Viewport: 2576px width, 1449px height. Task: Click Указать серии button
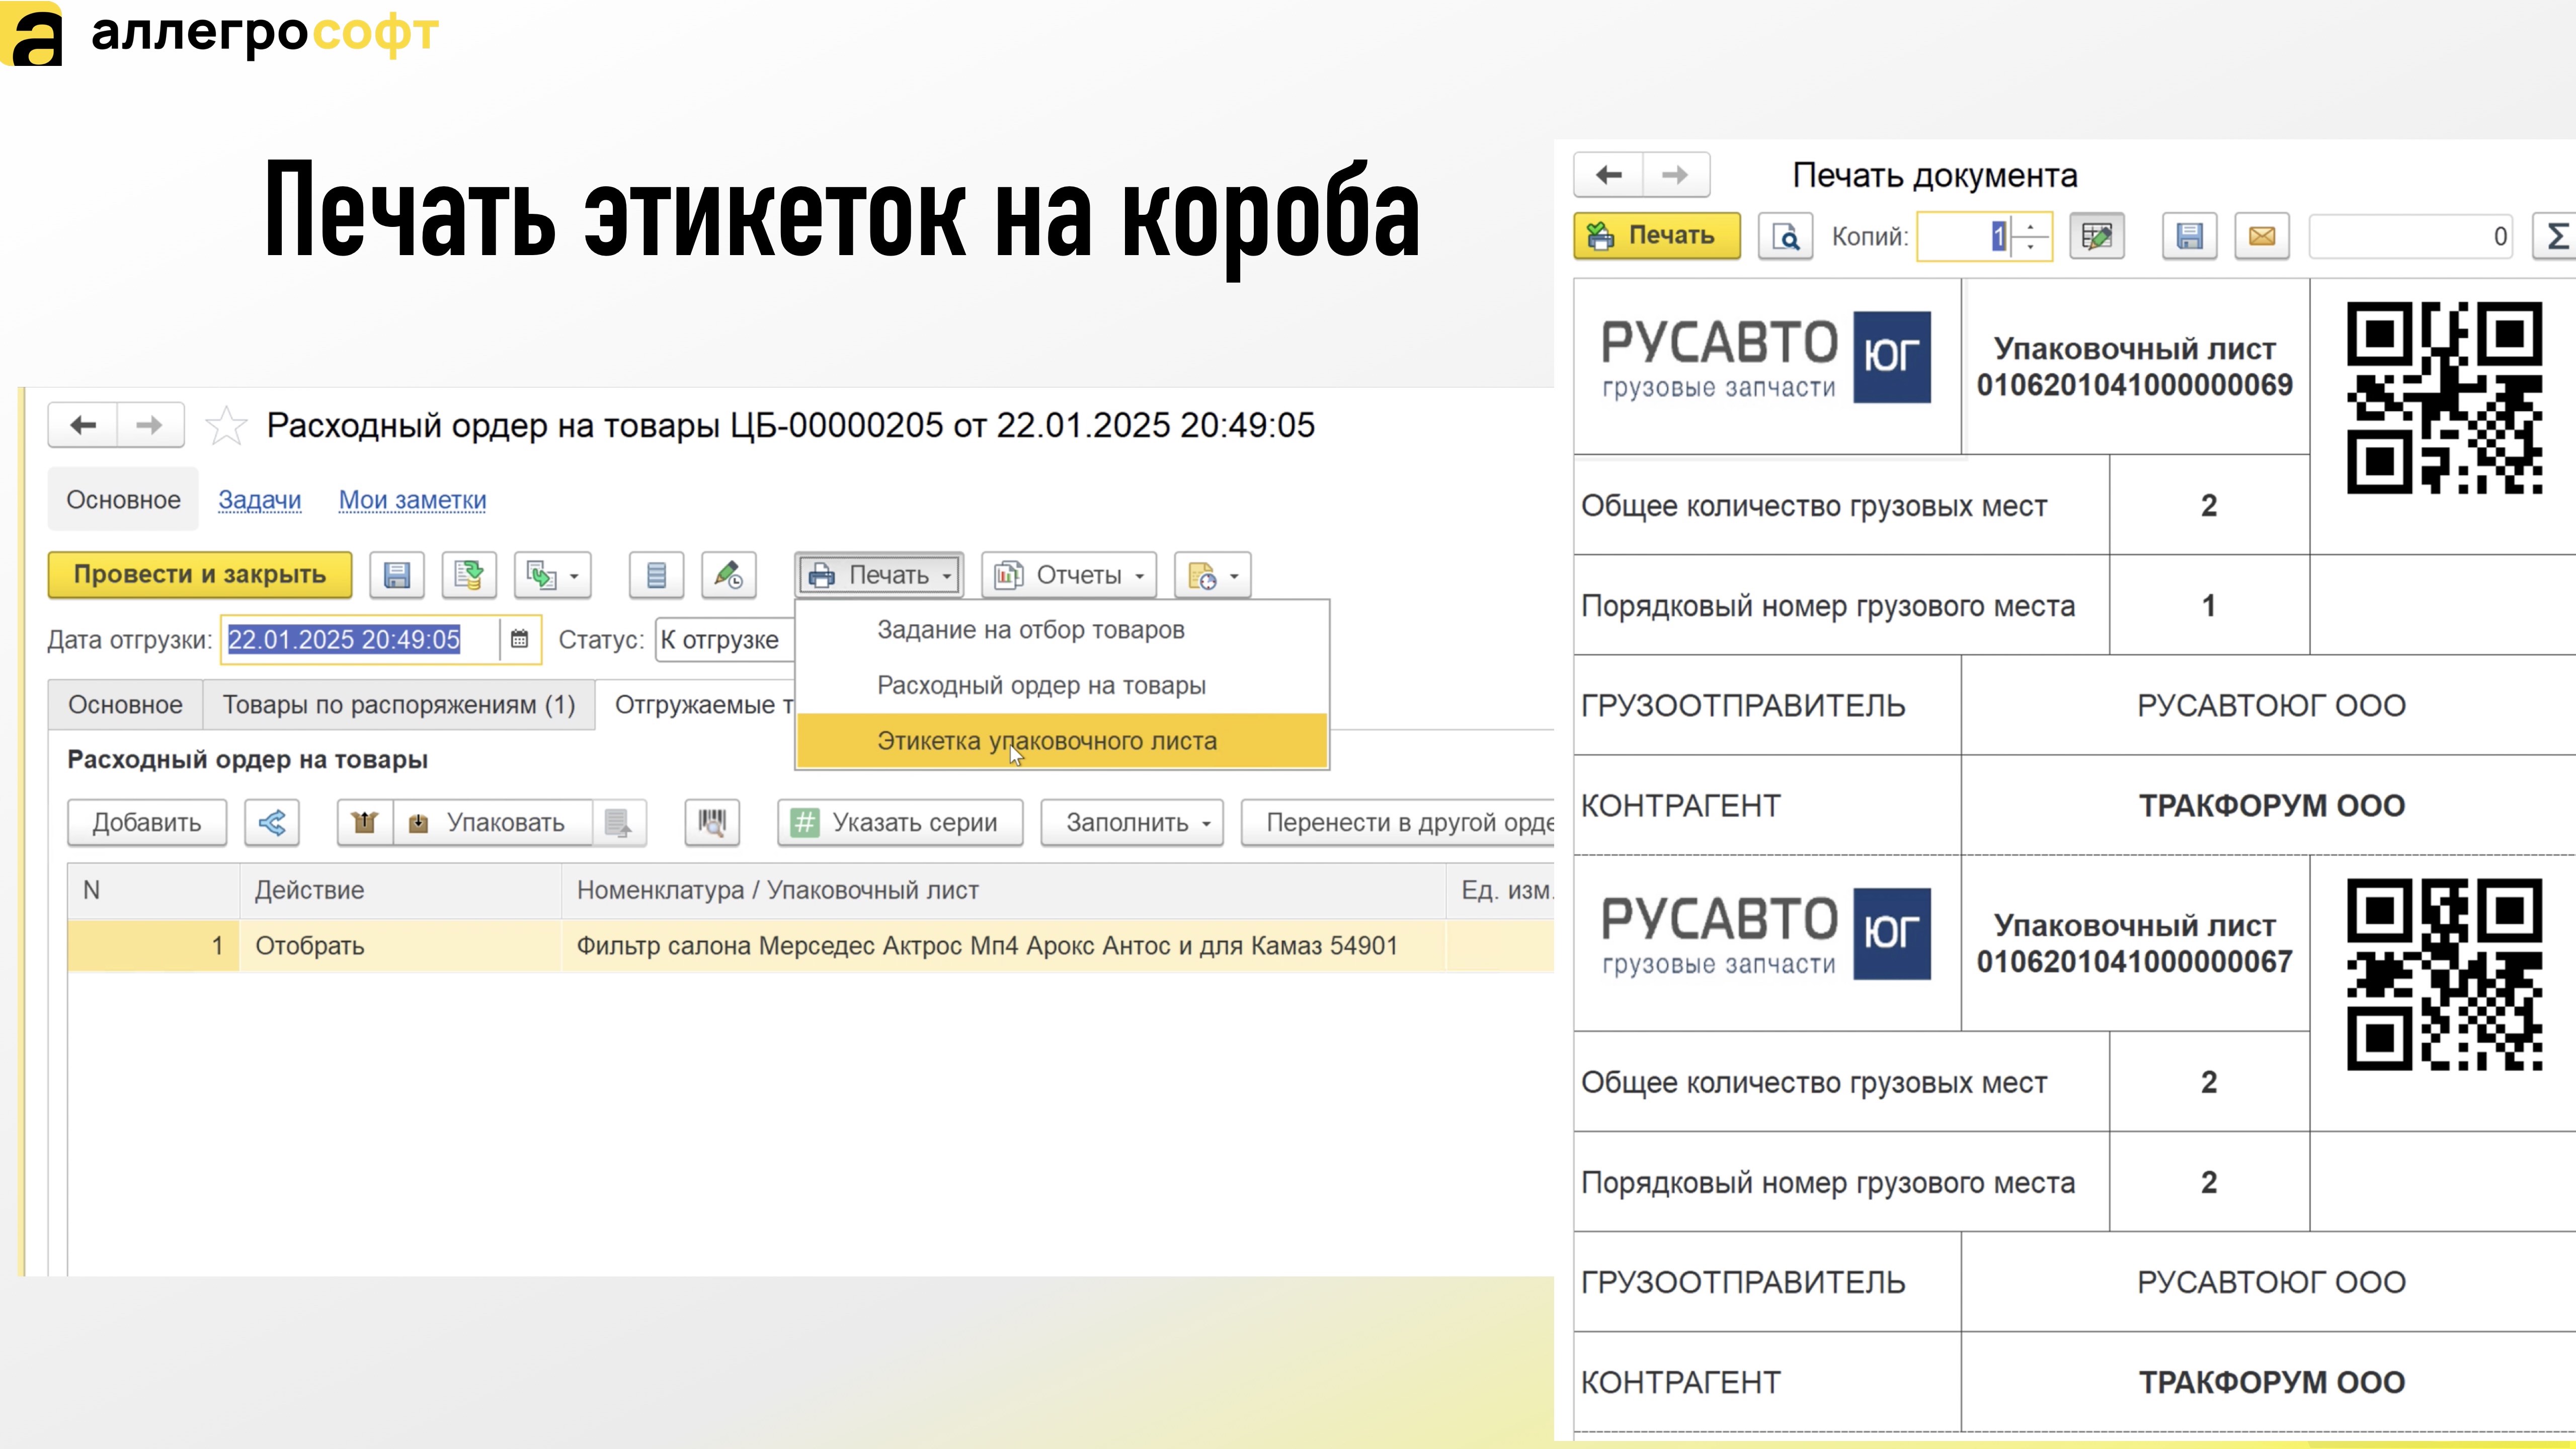point(900,823)
